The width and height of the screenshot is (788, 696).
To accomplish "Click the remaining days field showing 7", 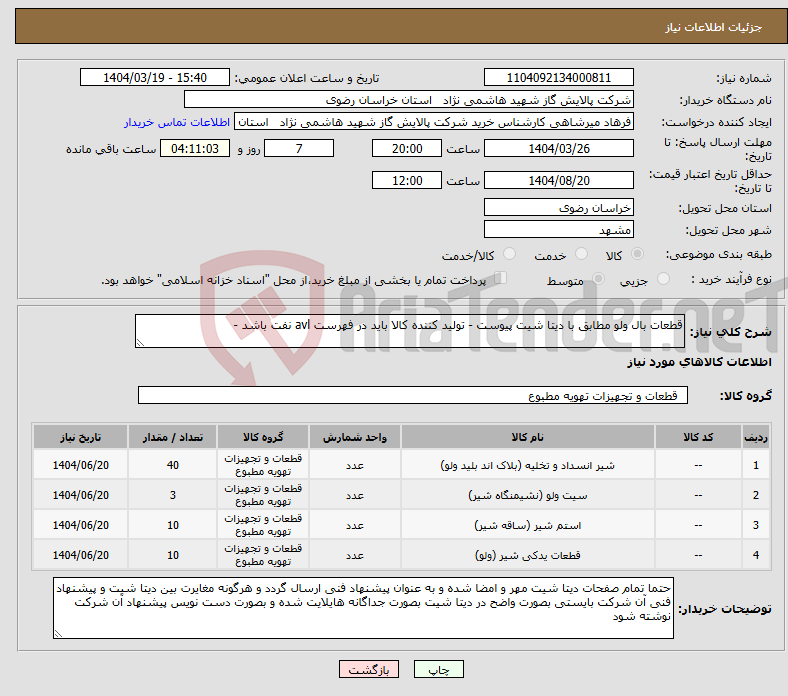I will point(299,148).
